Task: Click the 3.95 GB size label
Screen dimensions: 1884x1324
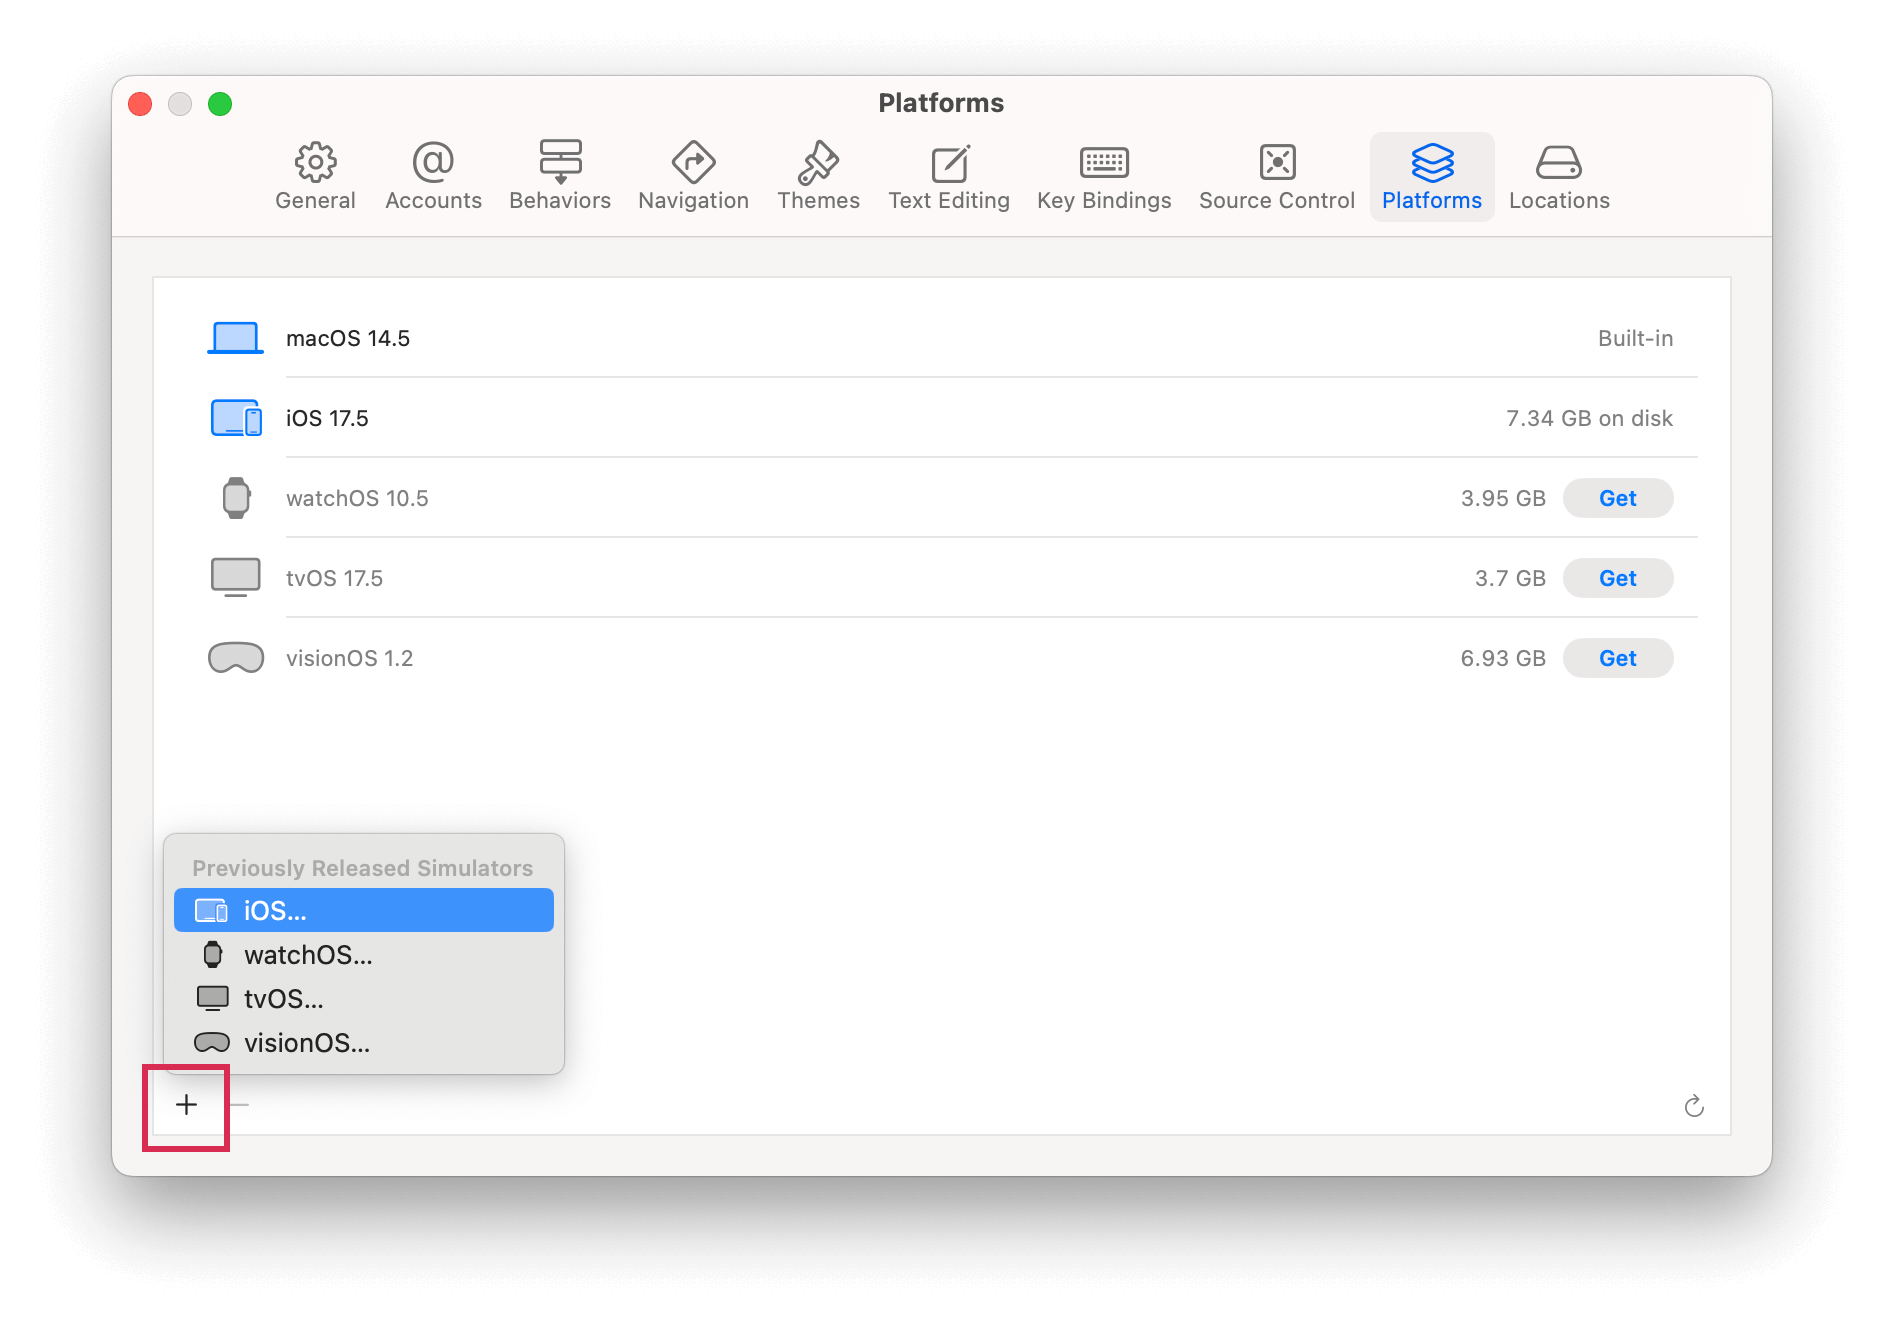Action: coord(1503,498)
